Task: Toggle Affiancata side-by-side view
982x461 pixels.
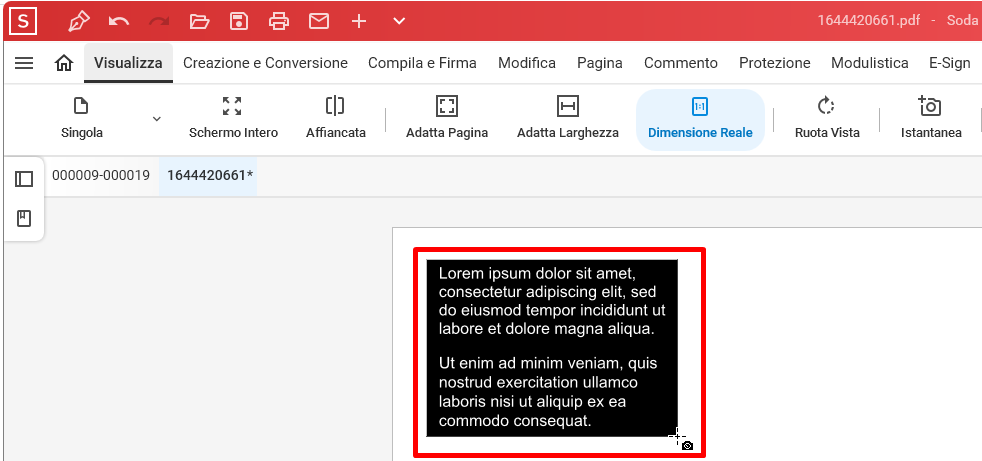Action: [335, 119]
